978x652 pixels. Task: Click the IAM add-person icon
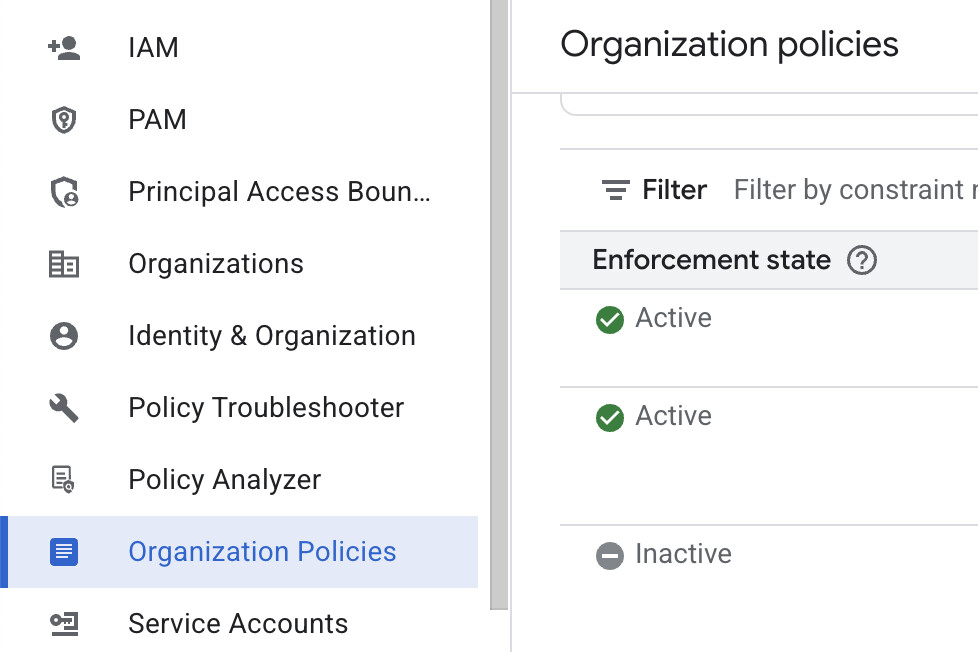tap(64, 48)
